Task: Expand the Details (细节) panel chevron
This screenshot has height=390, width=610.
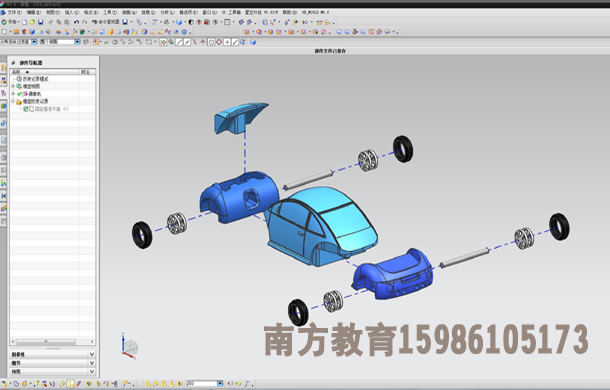Action: click(x=91, y=363)
